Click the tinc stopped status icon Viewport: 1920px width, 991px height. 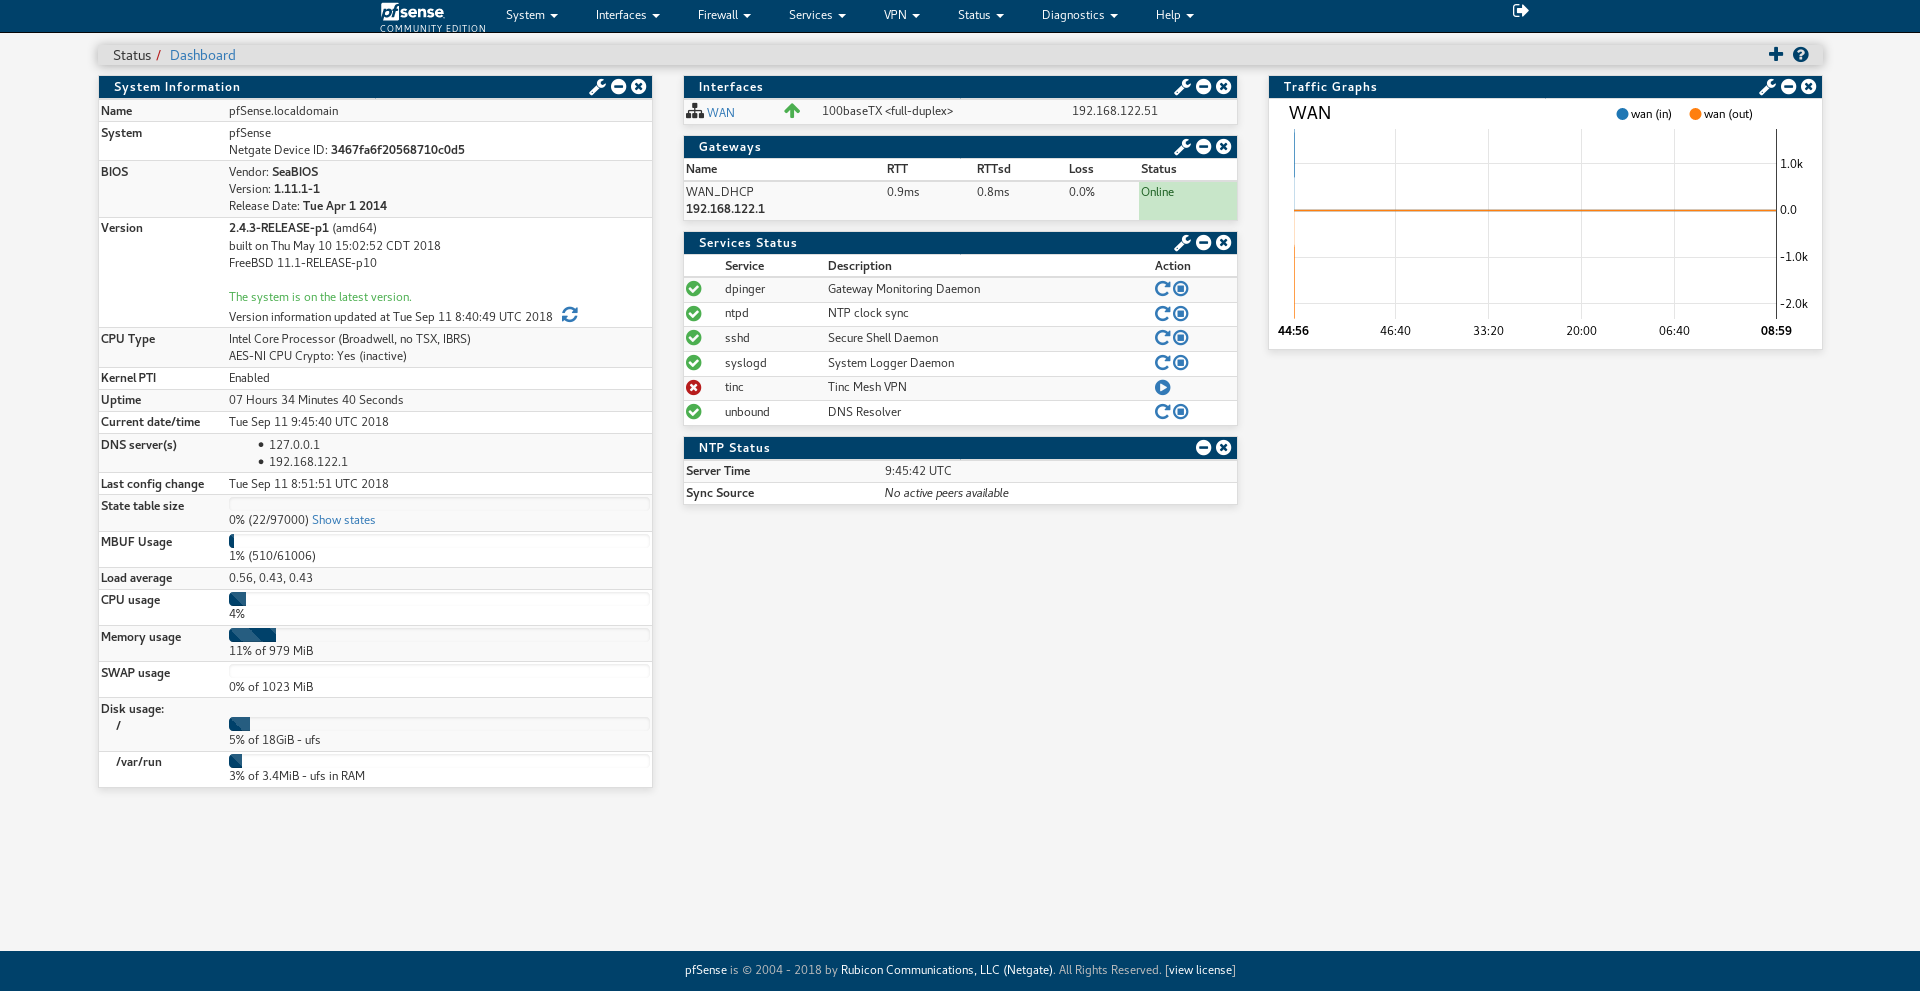(x=694, y=388)
